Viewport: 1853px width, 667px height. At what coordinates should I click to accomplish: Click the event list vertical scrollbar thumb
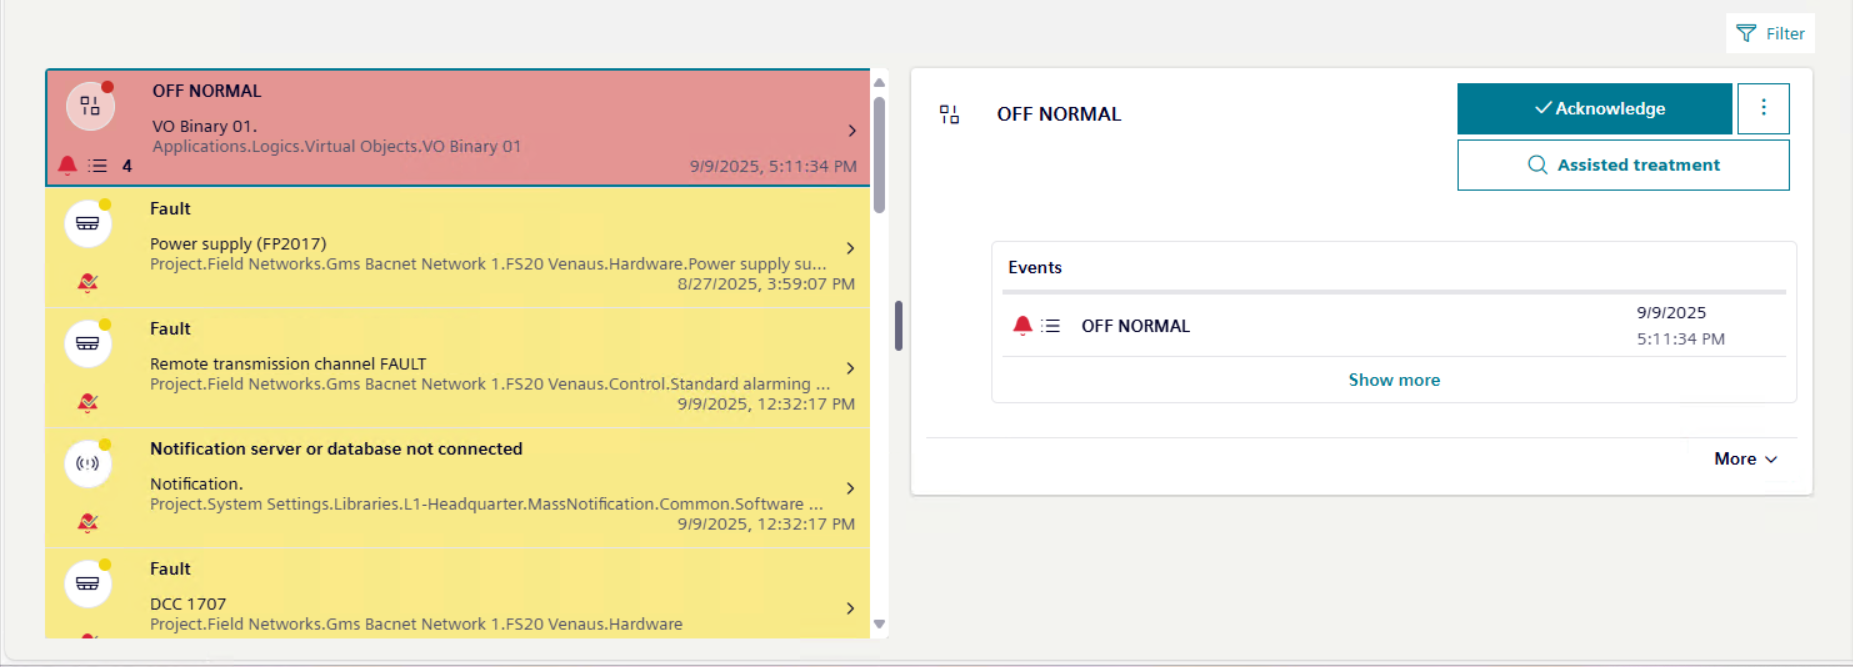[x=879, y=155]
